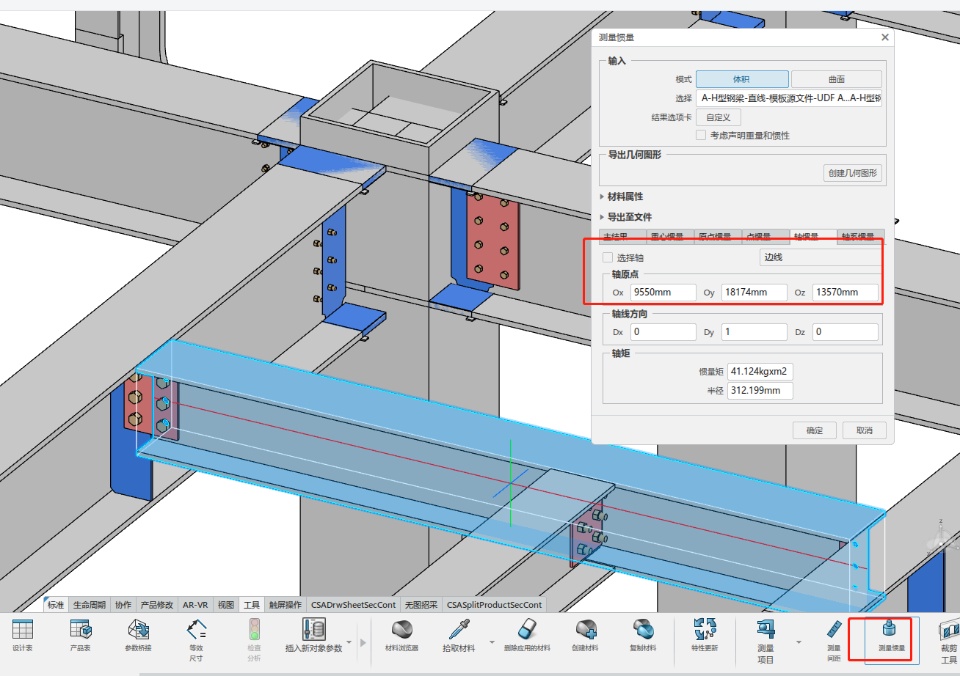This screenshot has width=960, height=676.
Task: Open the 视图 ribbon tab
Action: 226,604
